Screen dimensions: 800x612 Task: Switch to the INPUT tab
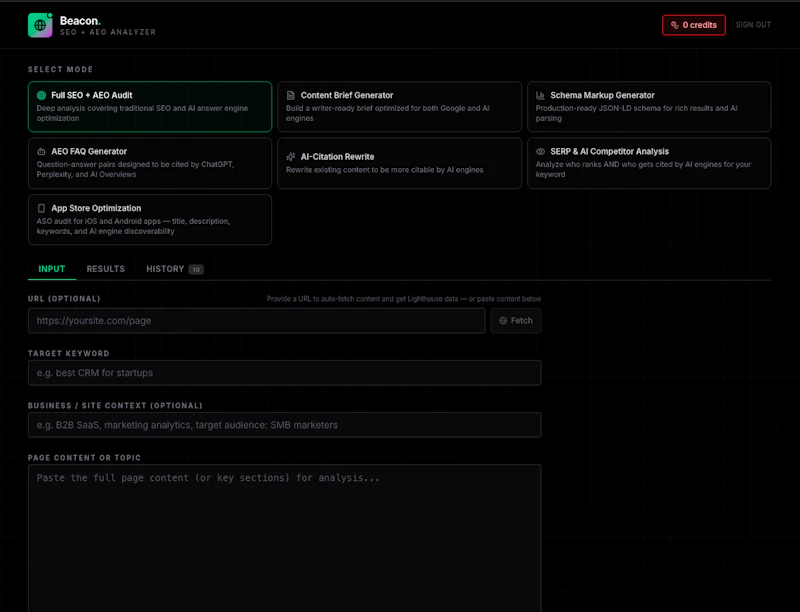pyautogui.click(x=52, y=269)
